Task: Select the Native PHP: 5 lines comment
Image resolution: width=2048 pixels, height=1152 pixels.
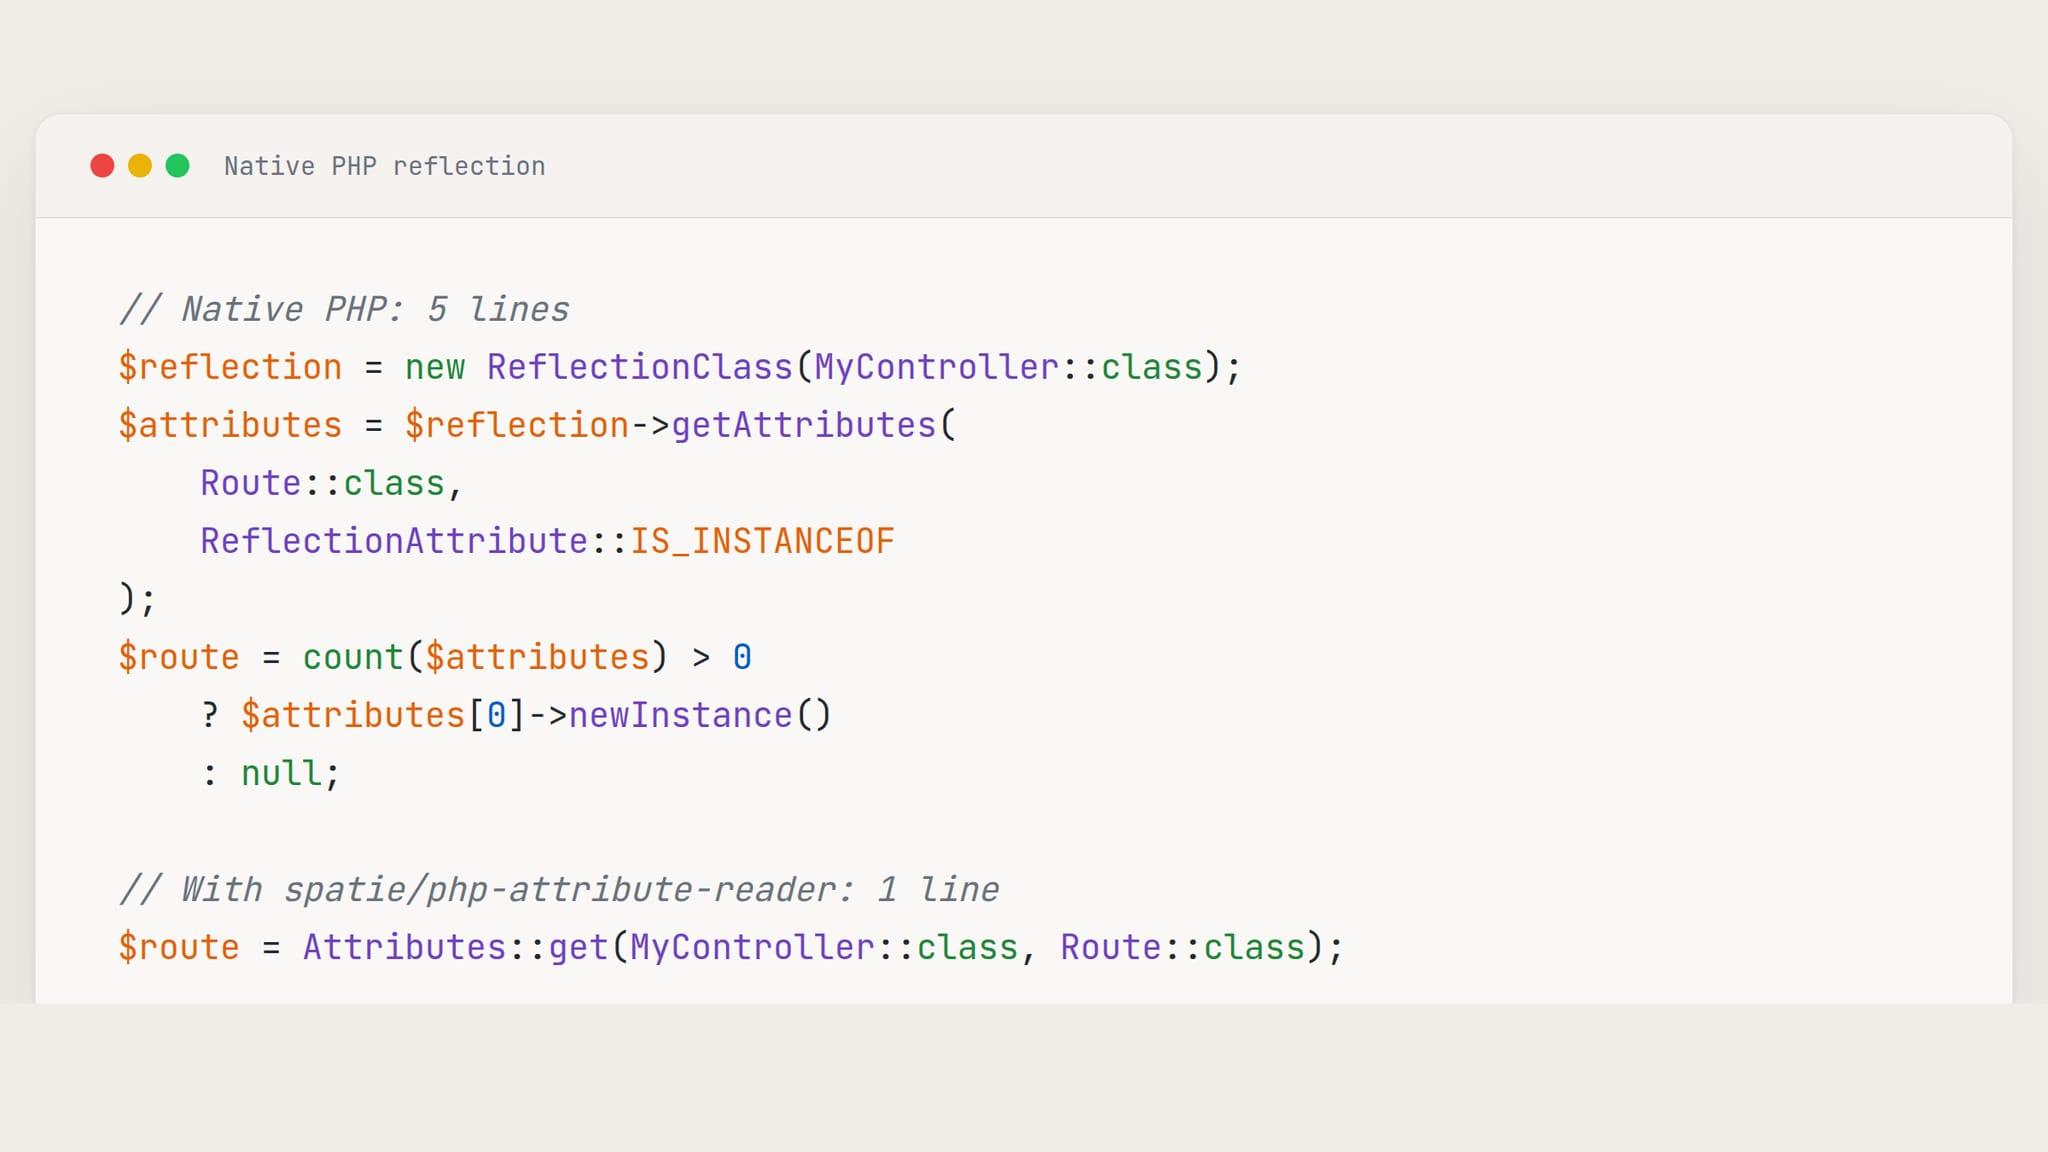Action: tap(345, 308)
